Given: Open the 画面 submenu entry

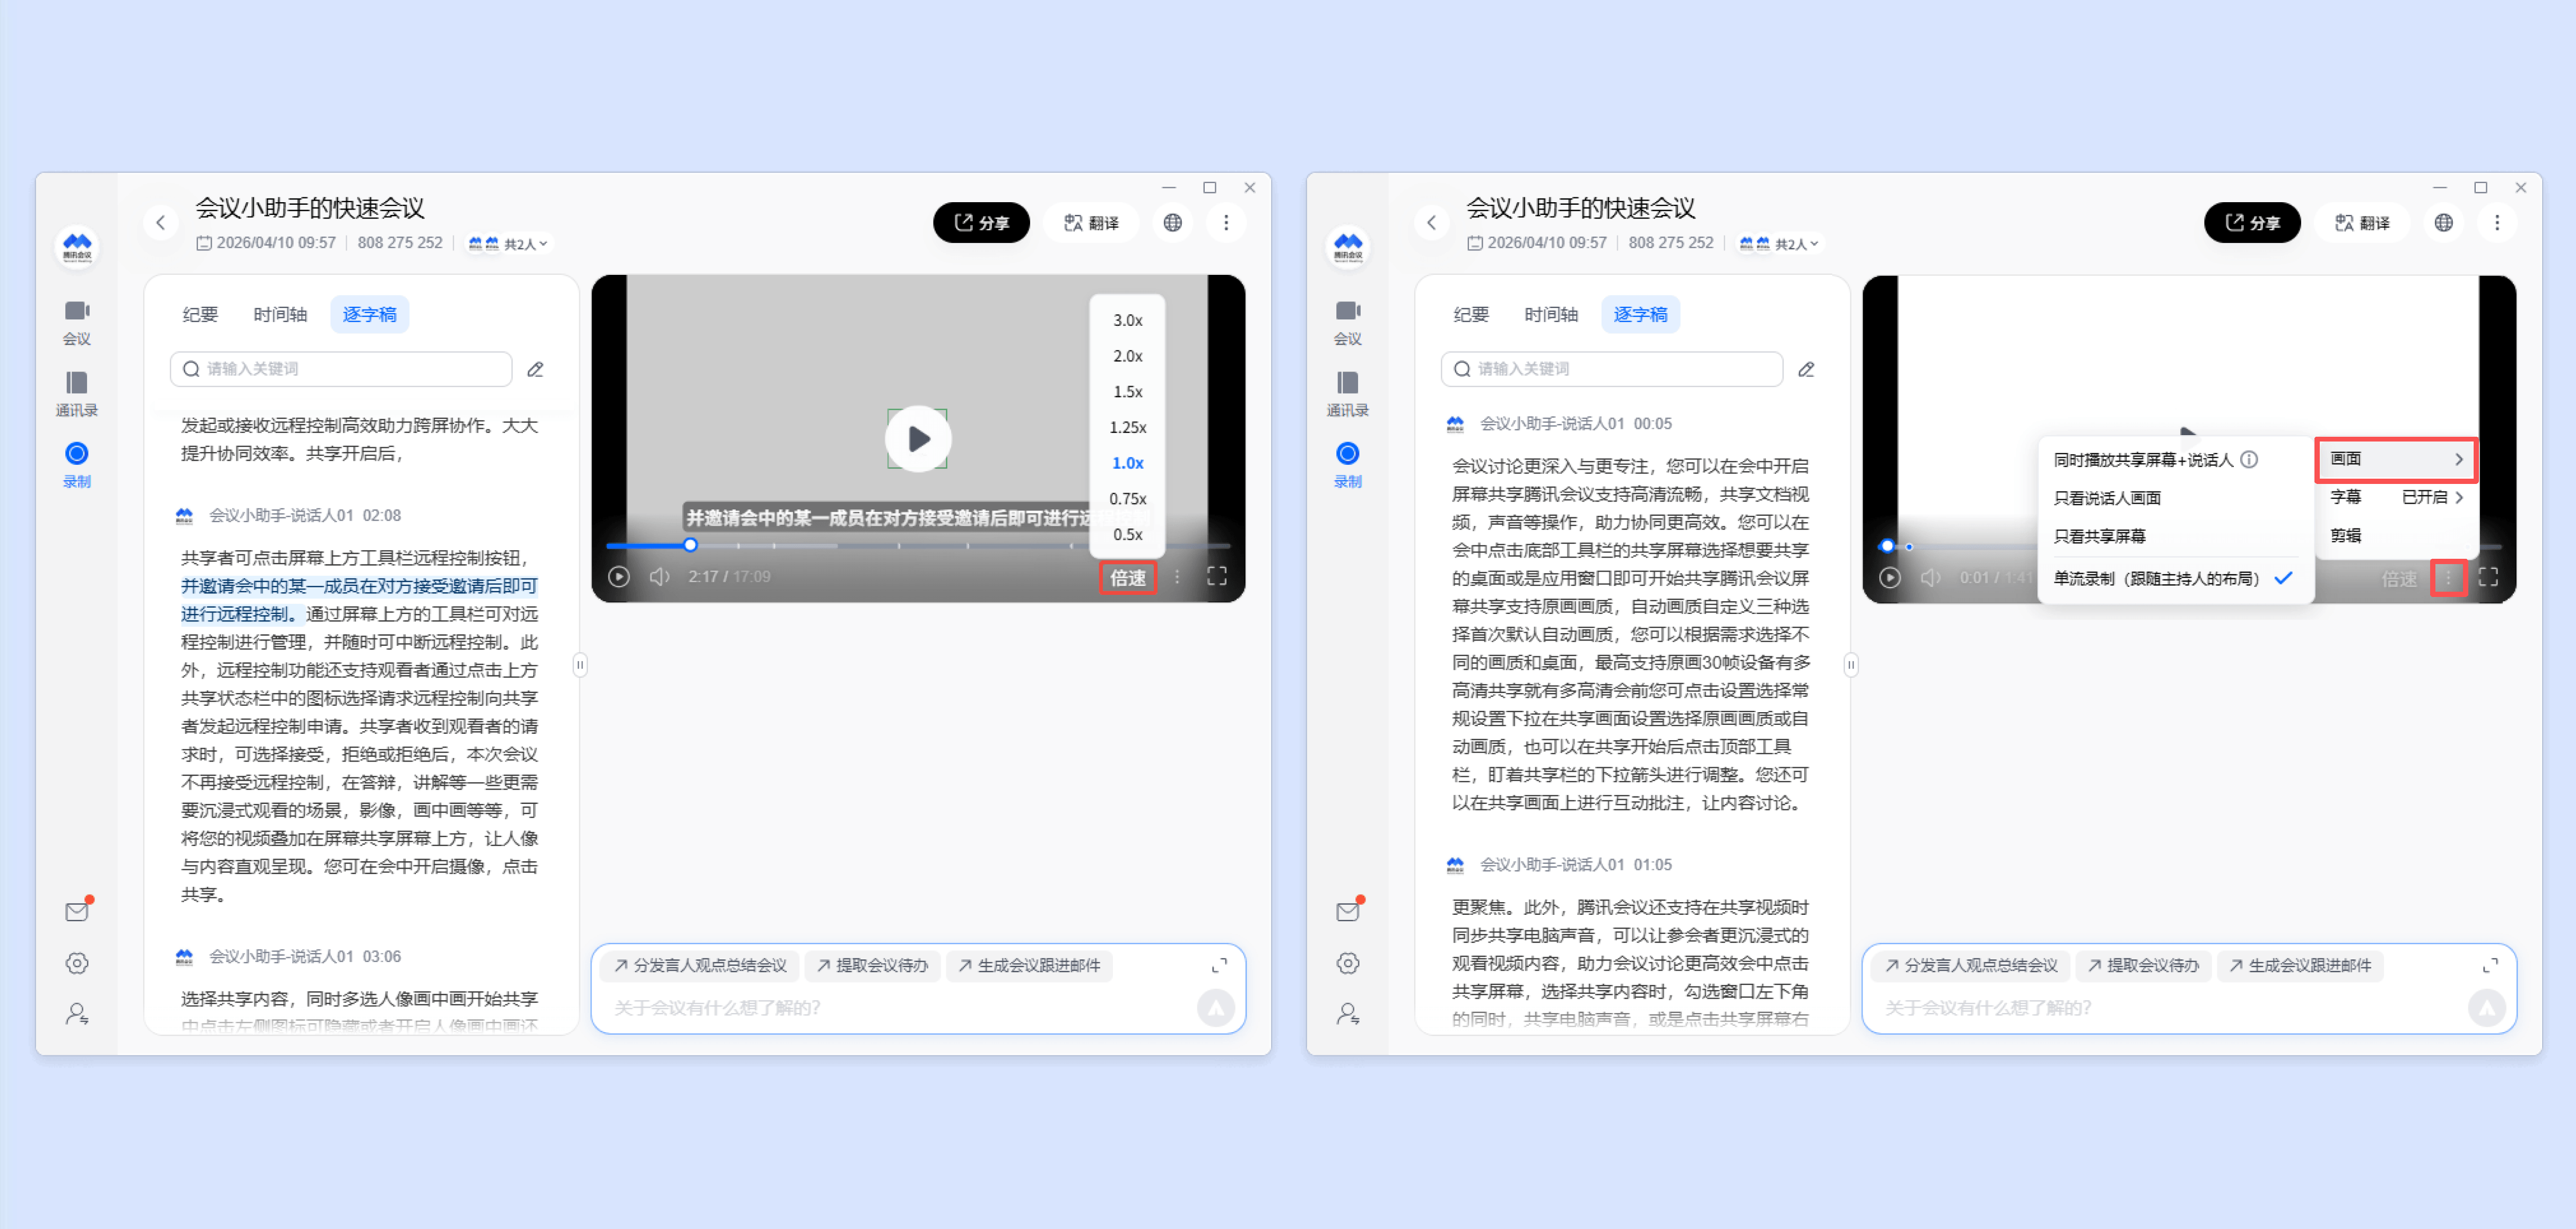Looking at the screenshot, I should pyautogui.click(x=2396, y=459).
